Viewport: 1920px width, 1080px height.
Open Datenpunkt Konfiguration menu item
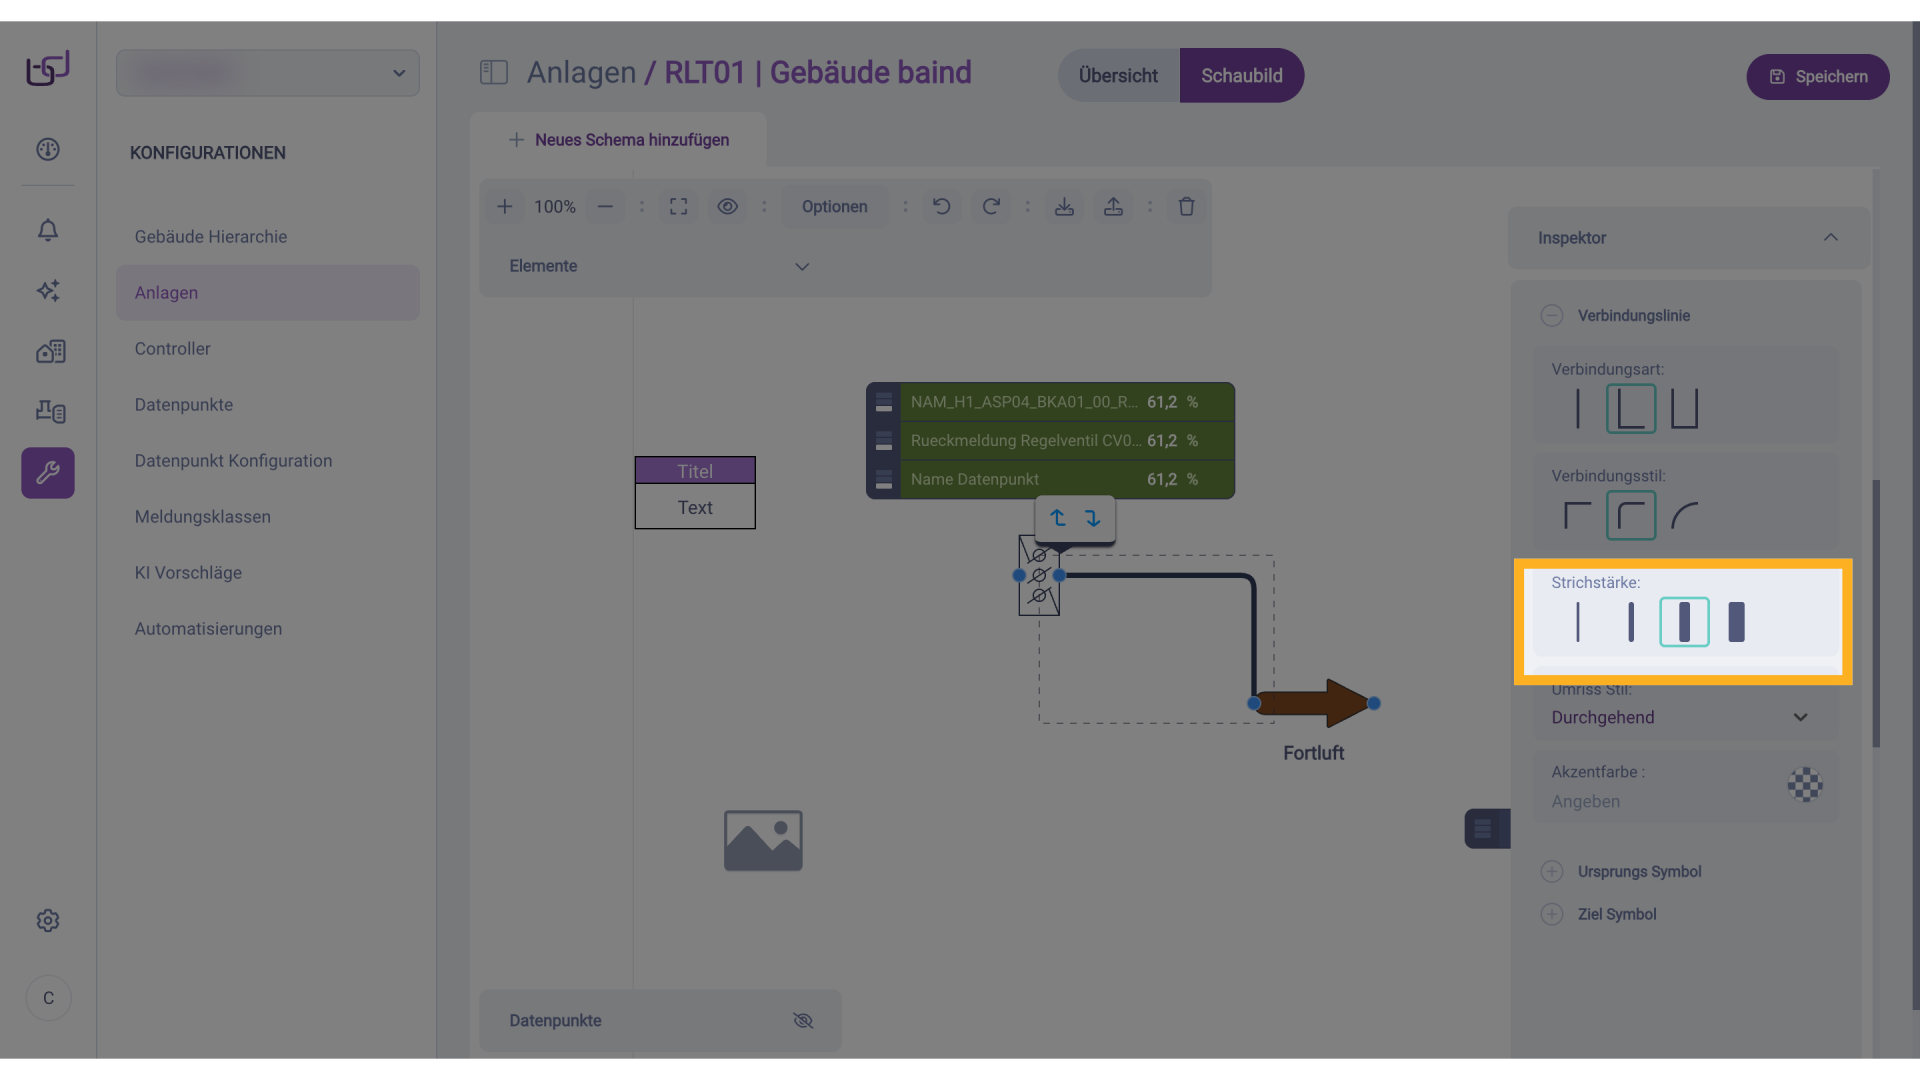click(233, 461)
